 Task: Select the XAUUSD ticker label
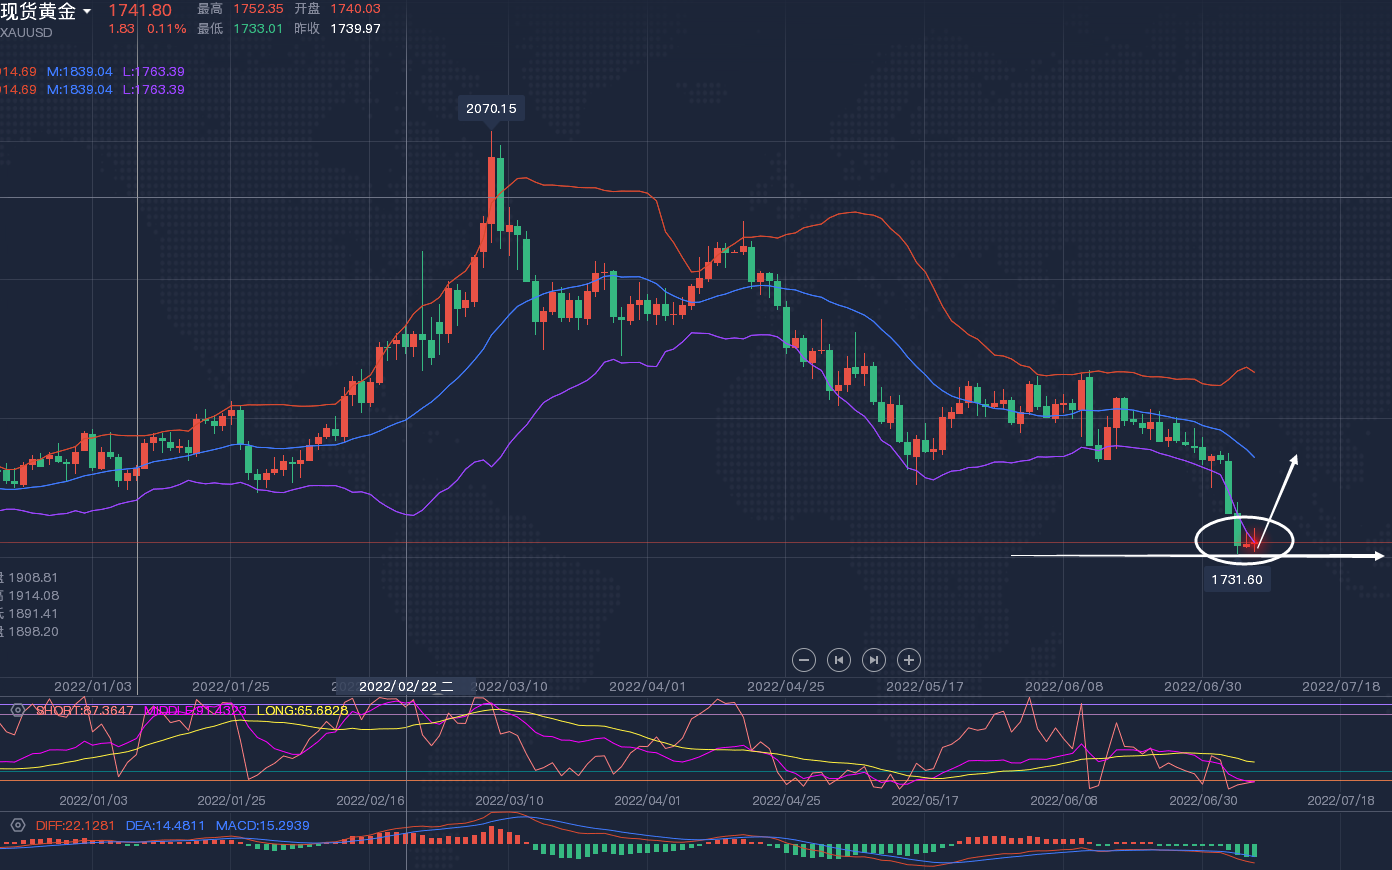tap(27, 32)
